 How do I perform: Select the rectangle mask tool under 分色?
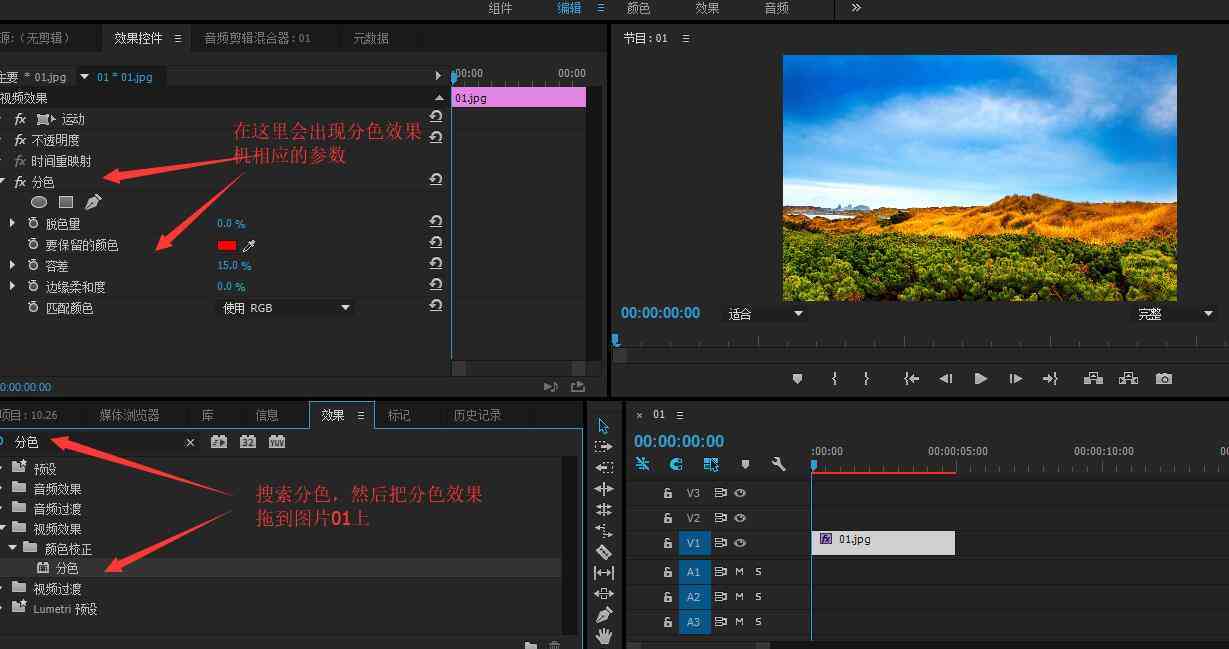pos(66,202)
